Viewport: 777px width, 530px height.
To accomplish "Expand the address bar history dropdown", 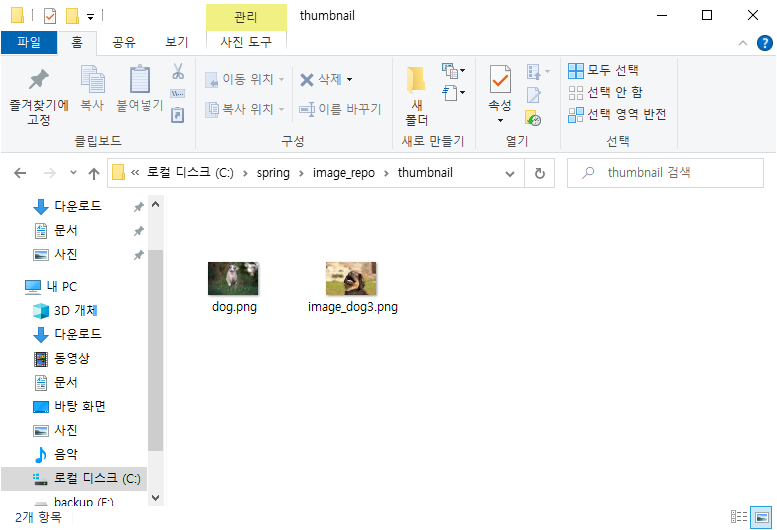I will click(509, 173).
